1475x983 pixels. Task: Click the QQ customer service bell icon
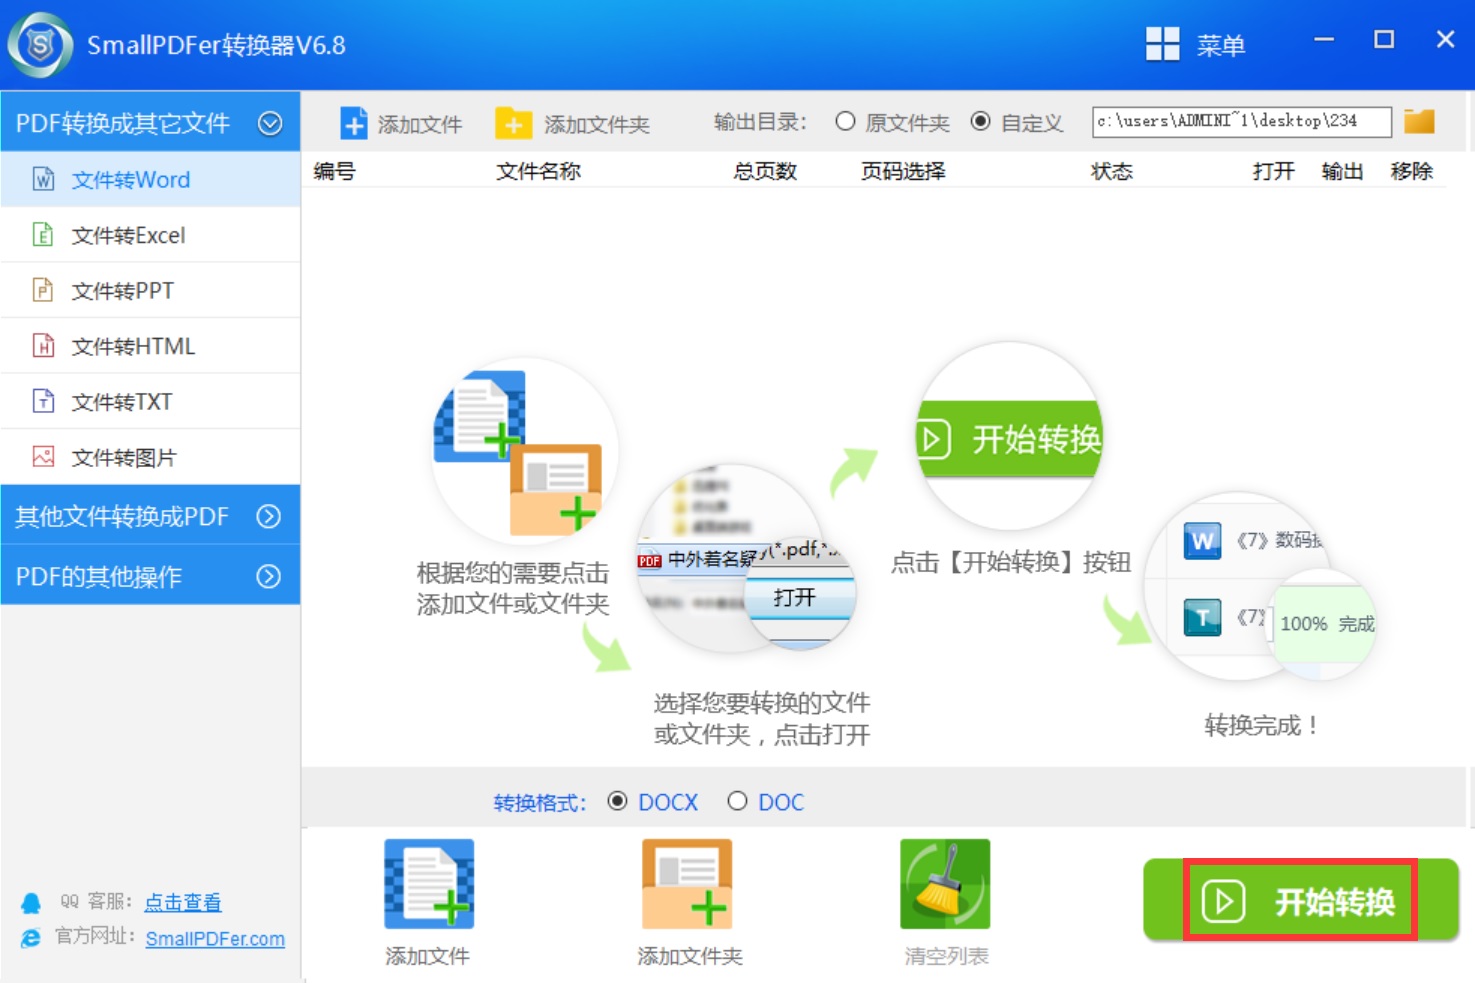point(31,903)
